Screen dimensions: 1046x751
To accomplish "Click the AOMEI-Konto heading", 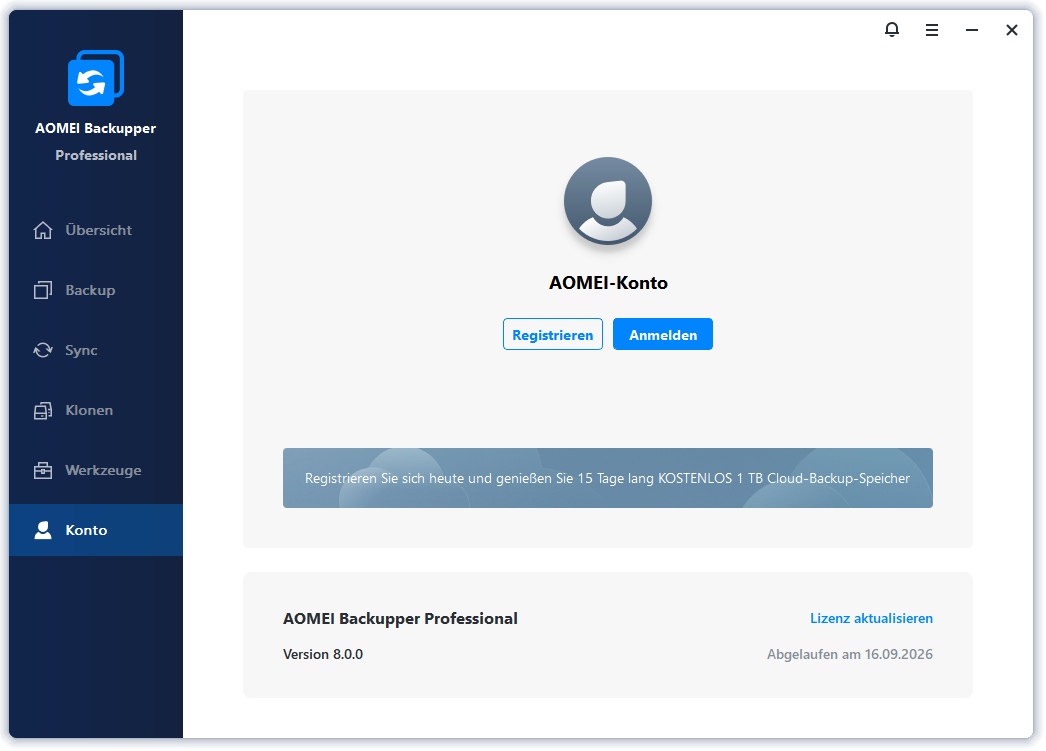I will click(608, 283).
